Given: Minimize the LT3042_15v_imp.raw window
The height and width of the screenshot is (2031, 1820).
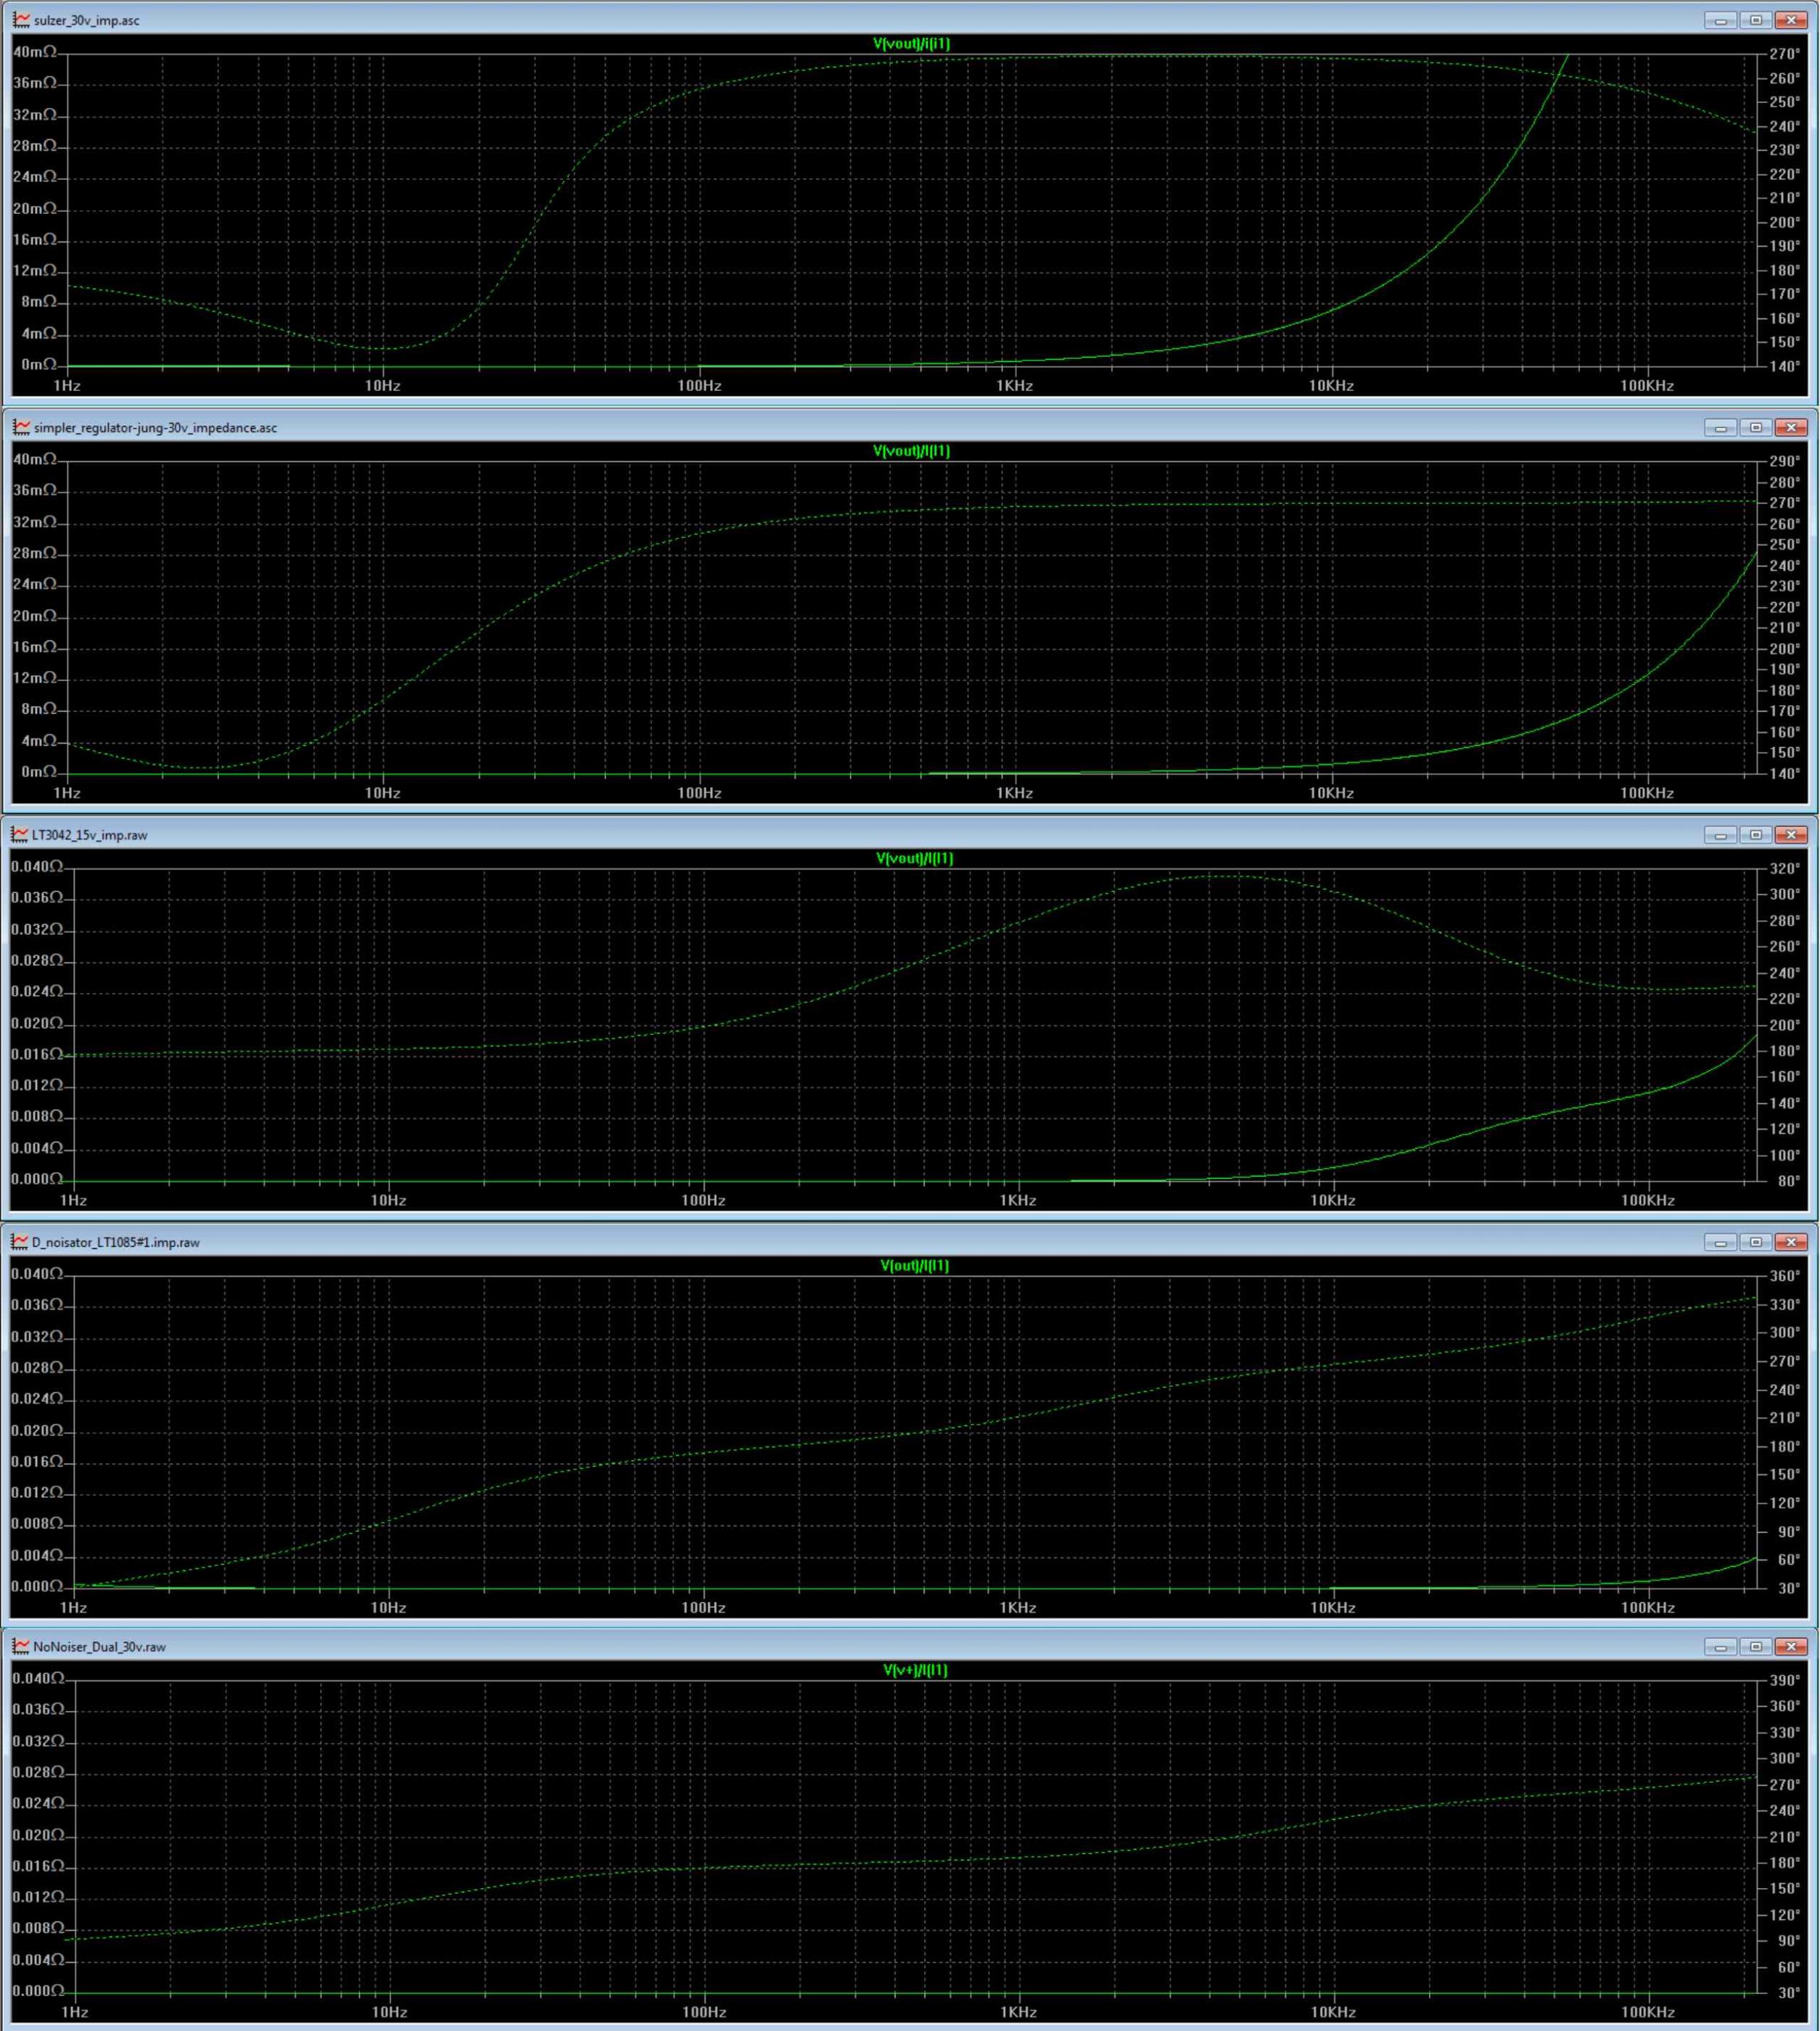Looking at the screenshot, I should point(1720,835).
